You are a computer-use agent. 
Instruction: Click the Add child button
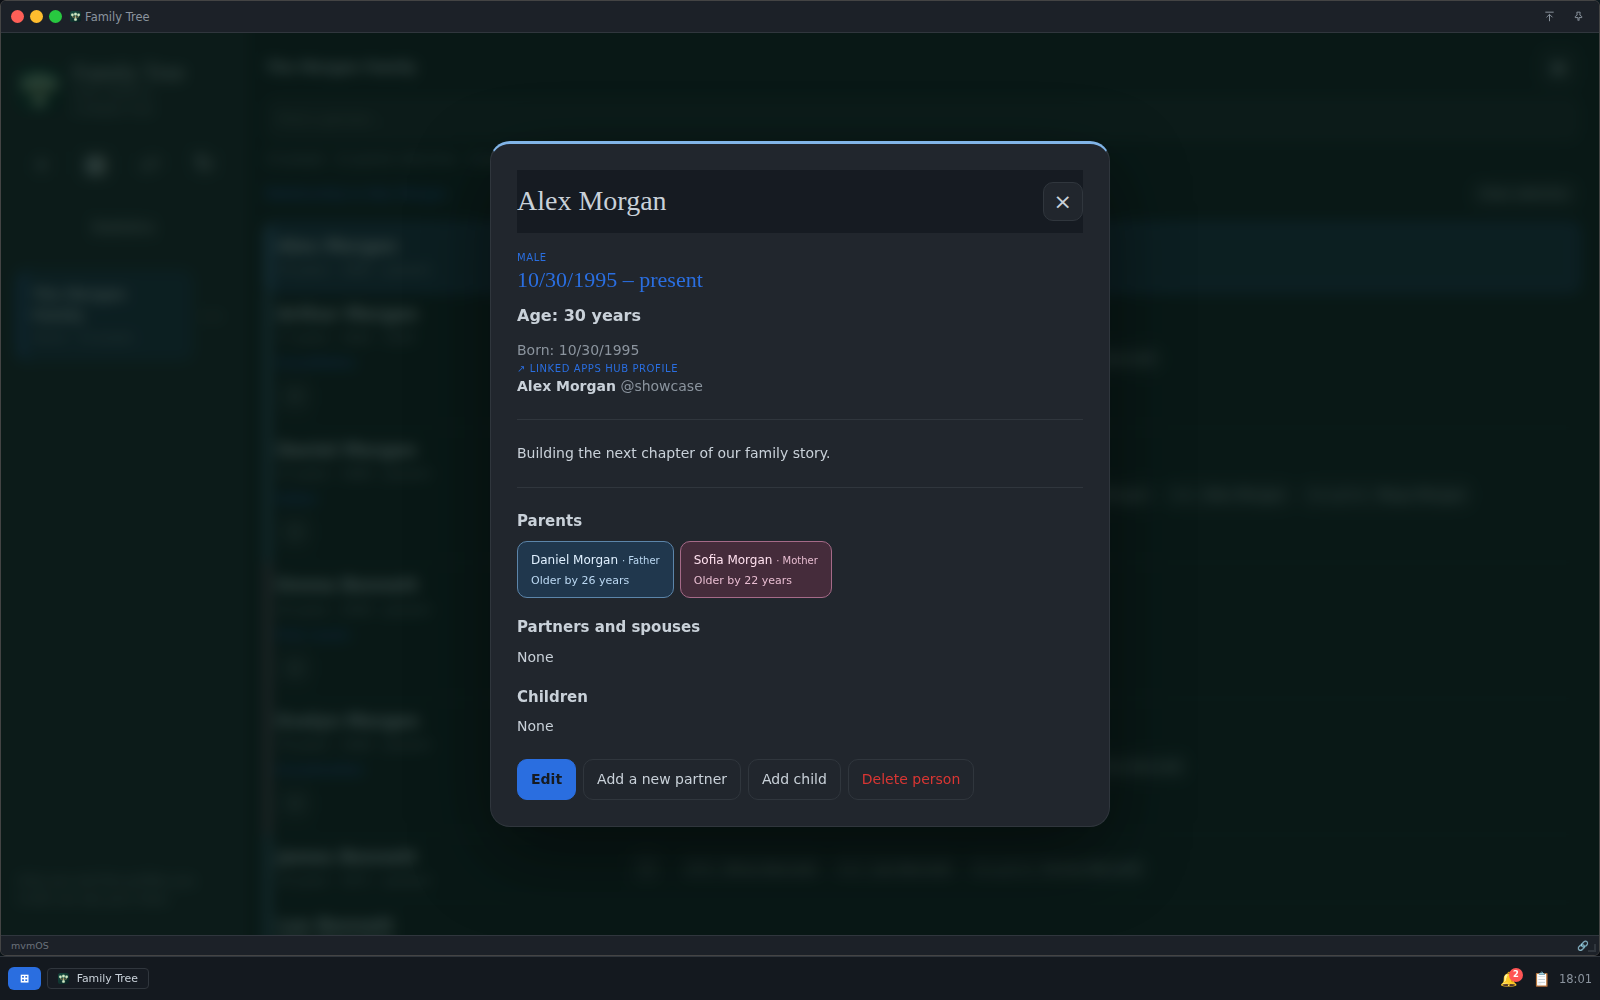[794, 779]
